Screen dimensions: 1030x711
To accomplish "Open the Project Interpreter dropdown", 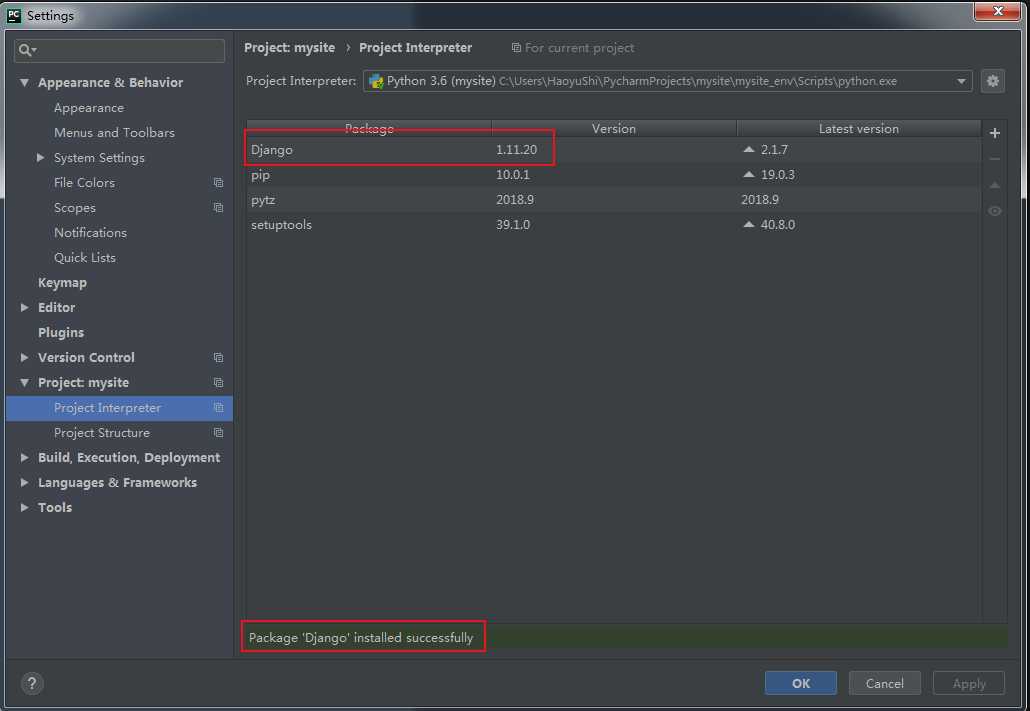I will point(961,81).
